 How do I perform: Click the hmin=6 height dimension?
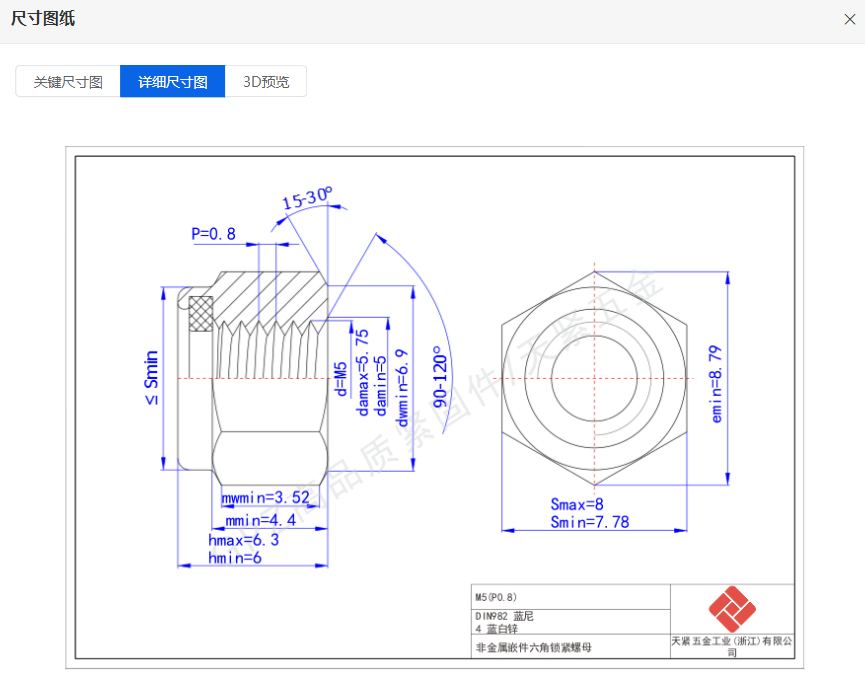point(235,558)
